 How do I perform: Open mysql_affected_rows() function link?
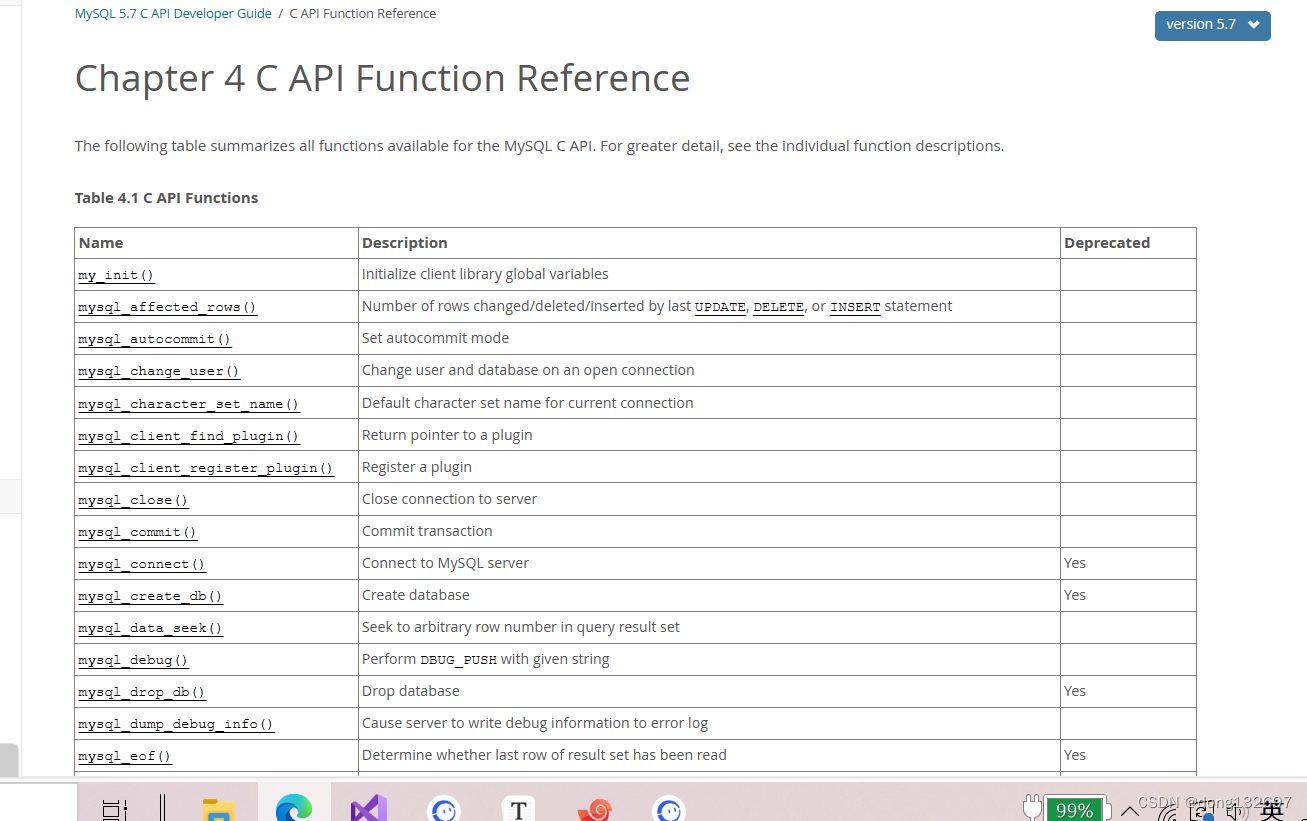coord(167,307)
